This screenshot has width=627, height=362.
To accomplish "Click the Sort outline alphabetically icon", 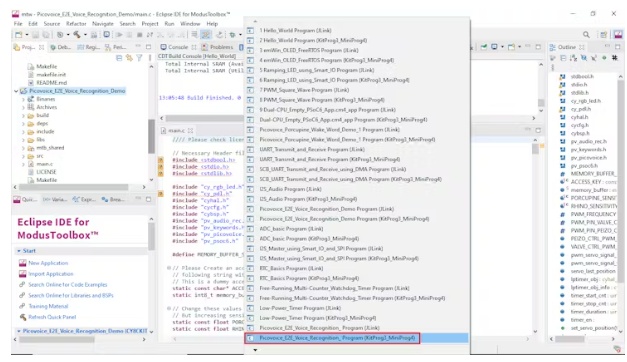I will [573, 58].
